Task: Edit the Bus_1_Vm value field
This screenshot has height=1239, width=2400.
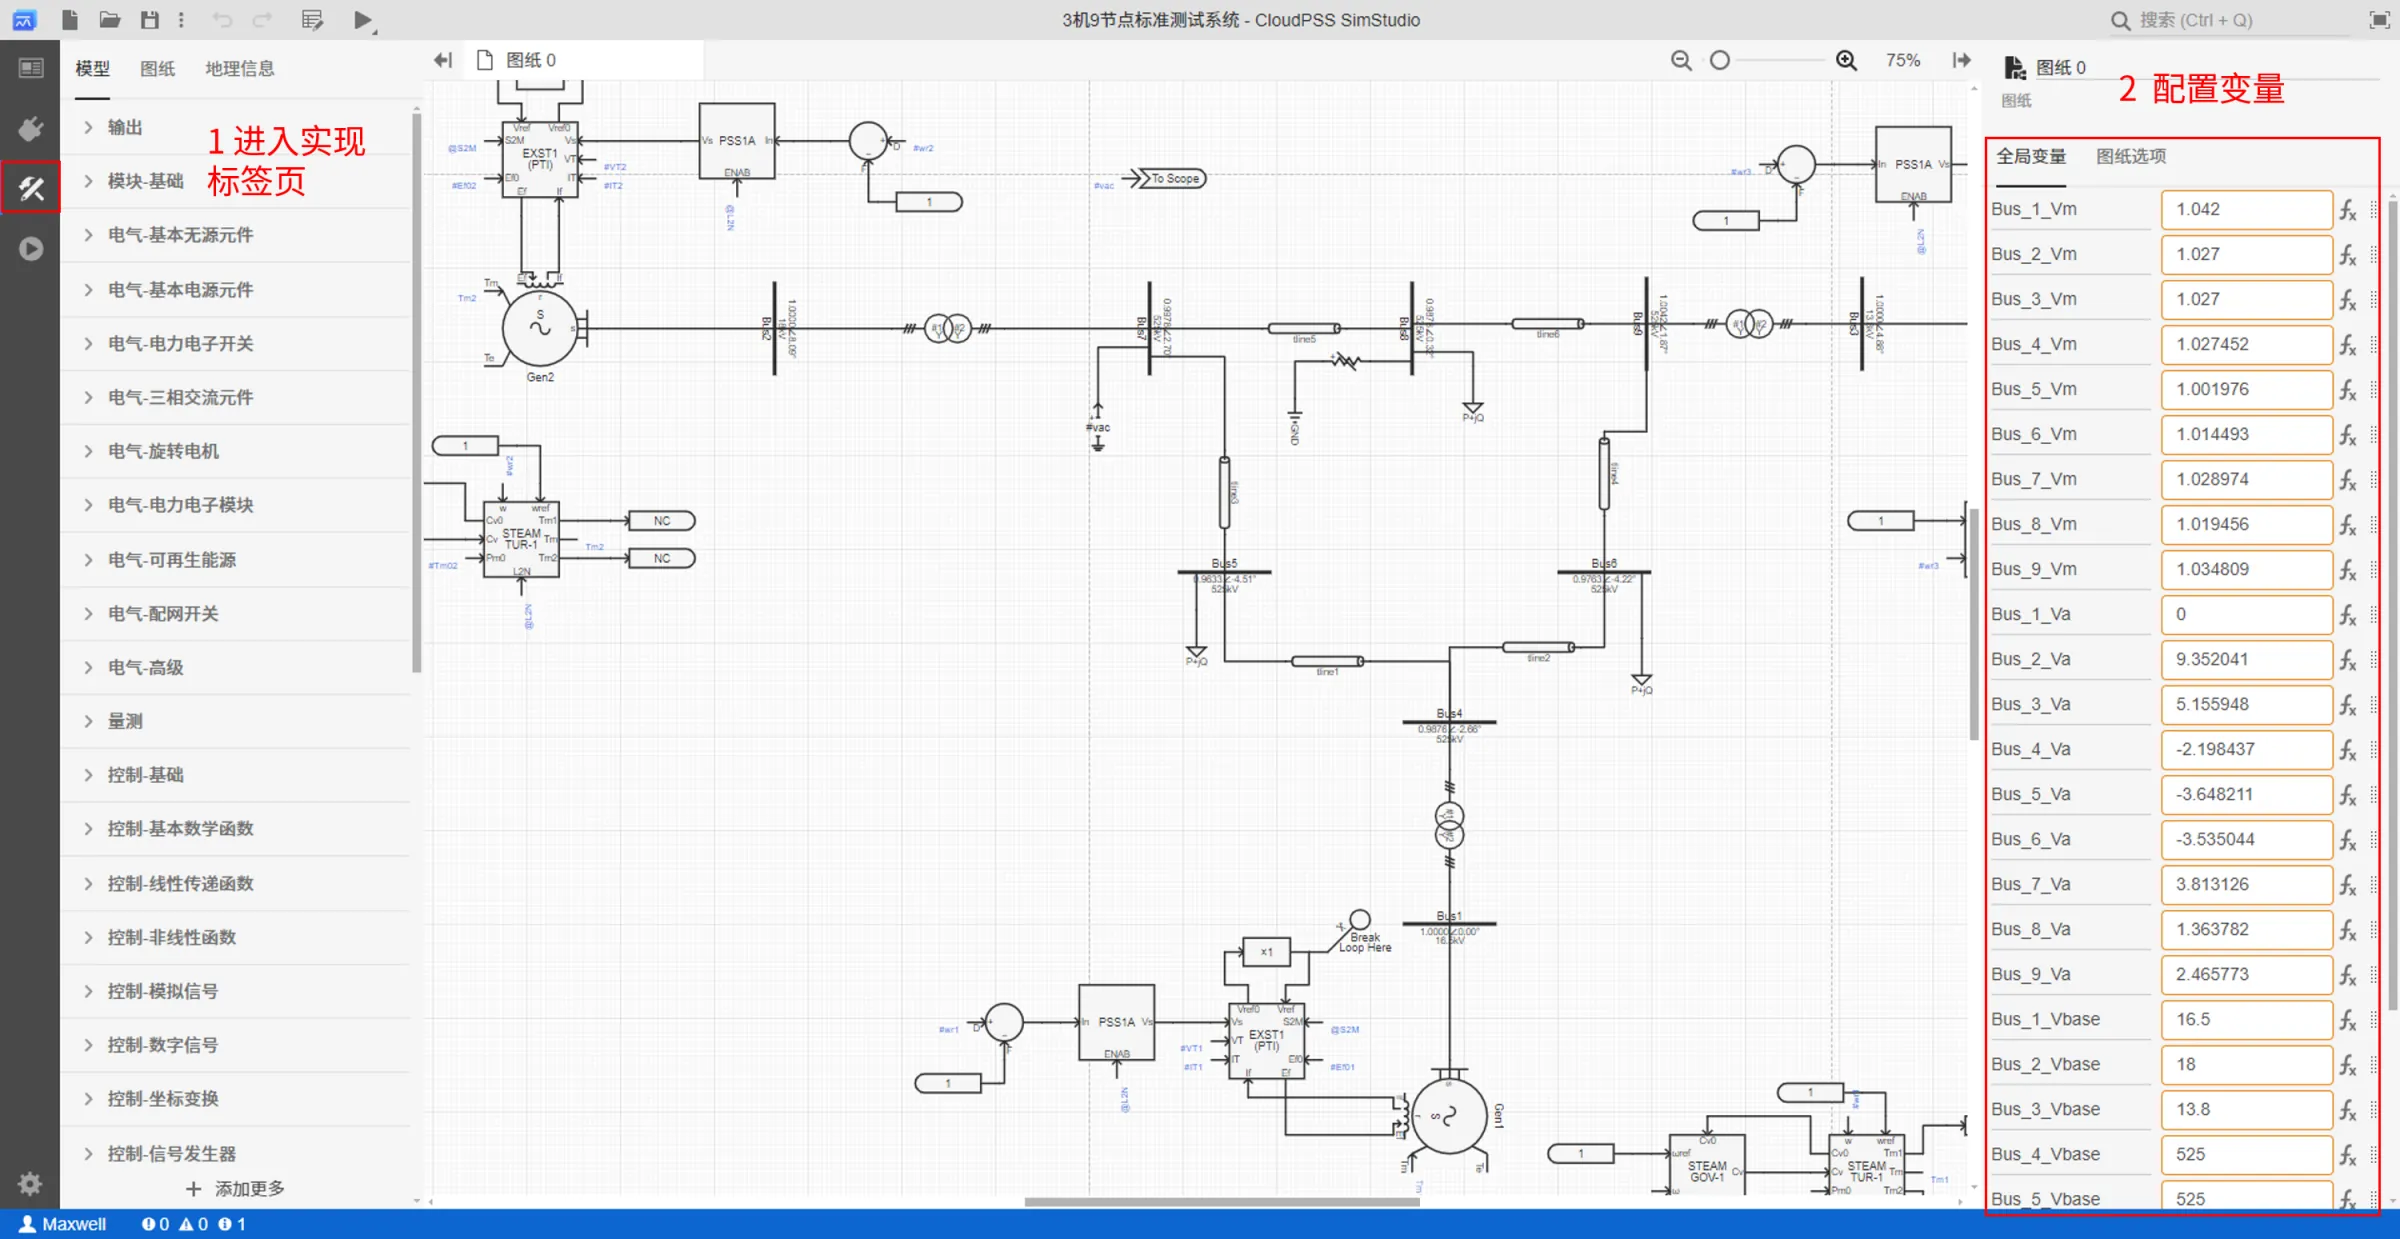Action: point(2246,210)
